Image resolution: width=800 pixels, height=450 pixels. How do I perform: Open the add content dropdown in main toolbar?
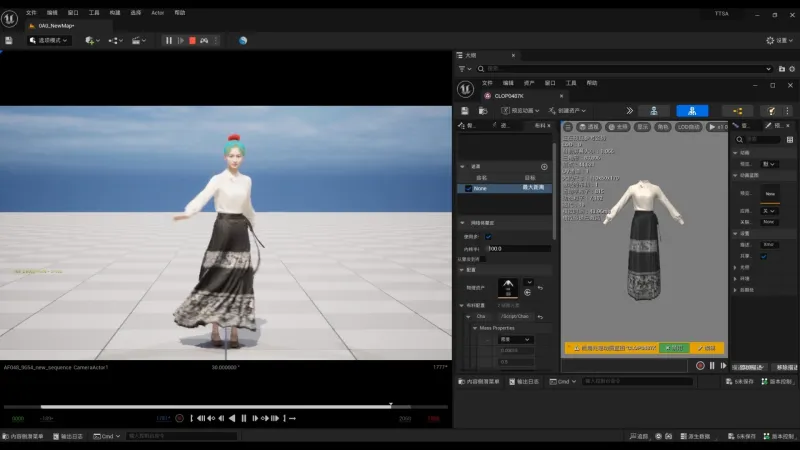tap(92, 40)
